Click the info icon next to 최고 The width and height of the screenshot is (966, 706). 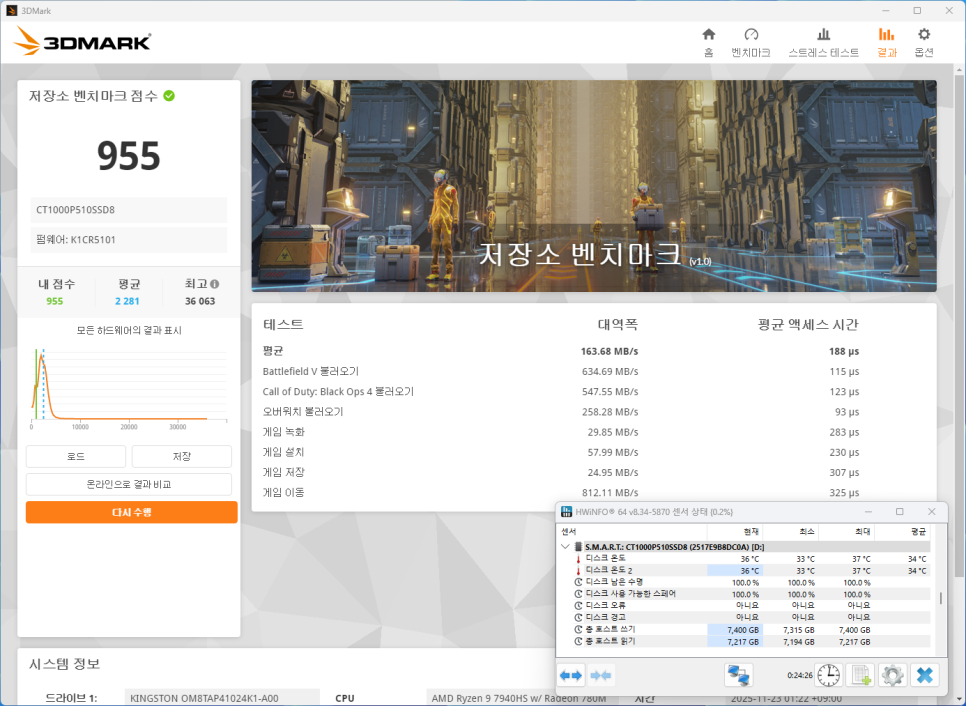(x=214, y=284)
